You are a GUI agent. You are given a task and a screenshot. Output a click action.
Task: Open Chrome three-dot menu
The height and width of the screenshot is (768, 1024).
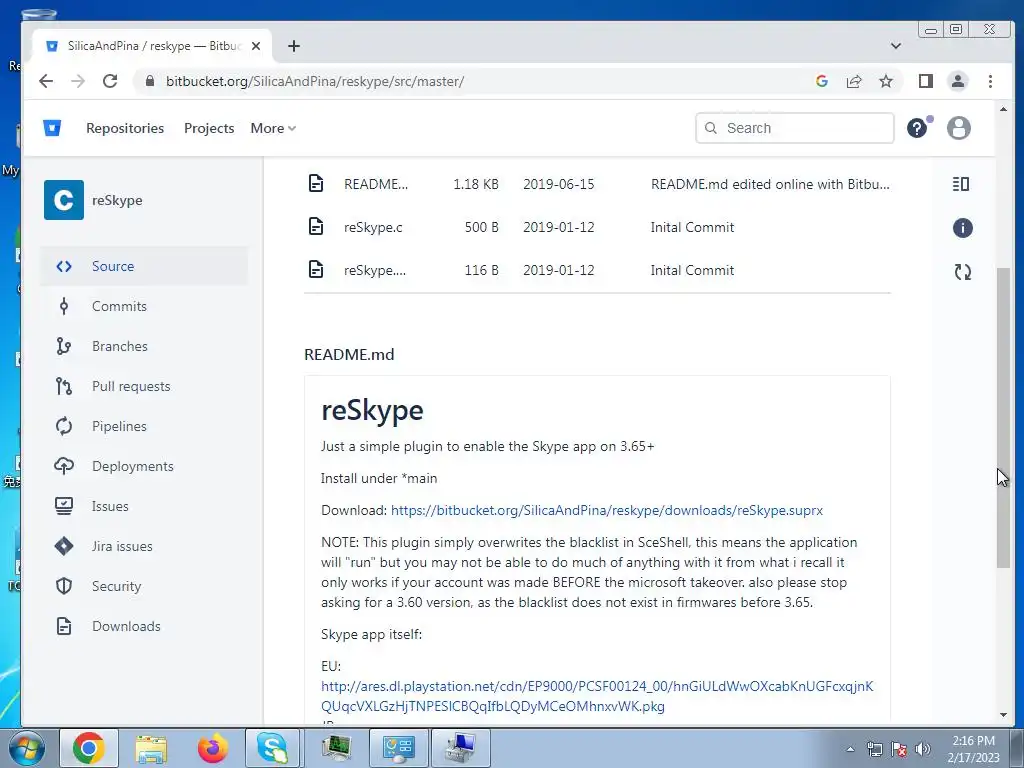click(x=990, y=81)
